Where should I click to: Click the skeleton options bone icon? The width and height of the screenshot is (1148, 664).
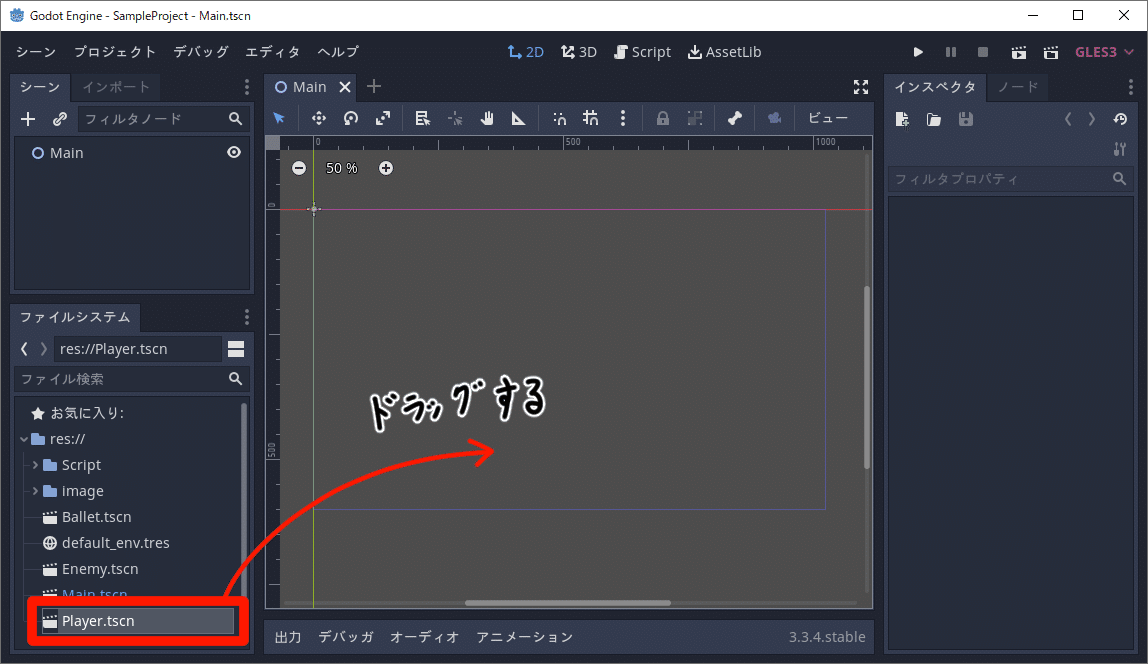click(x=735, y=118)
